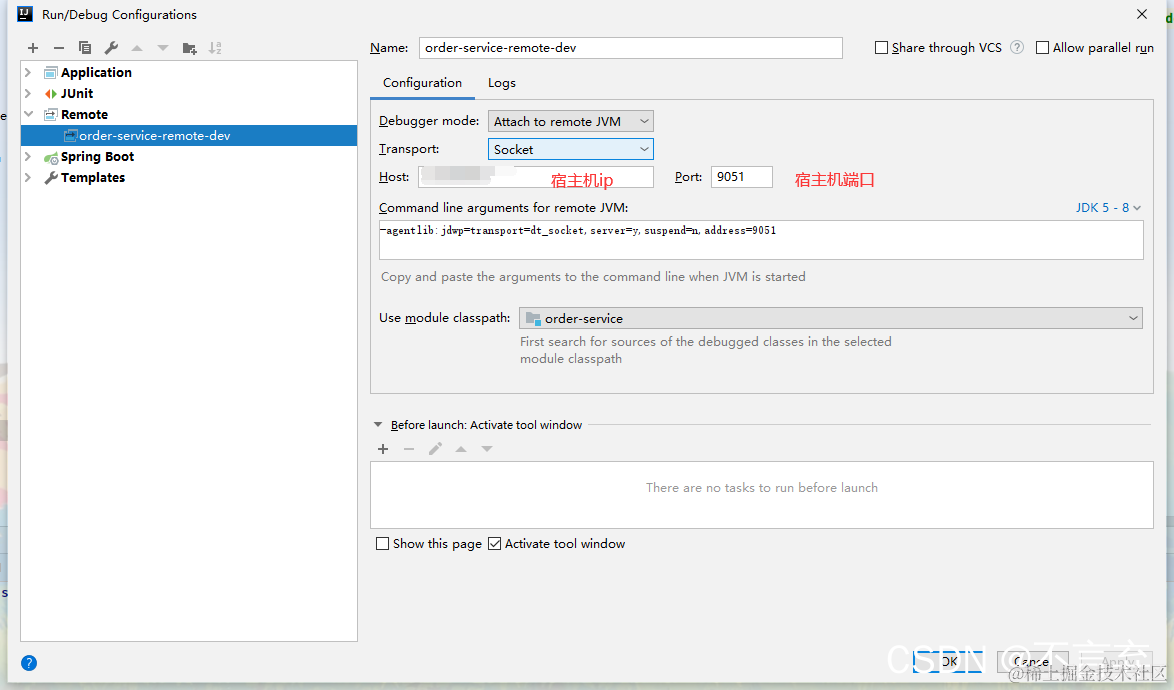Copy configuration icon in toolbar
This screenshot has height=690, width=1174.
pyautogui.click(x=85, y=48)
